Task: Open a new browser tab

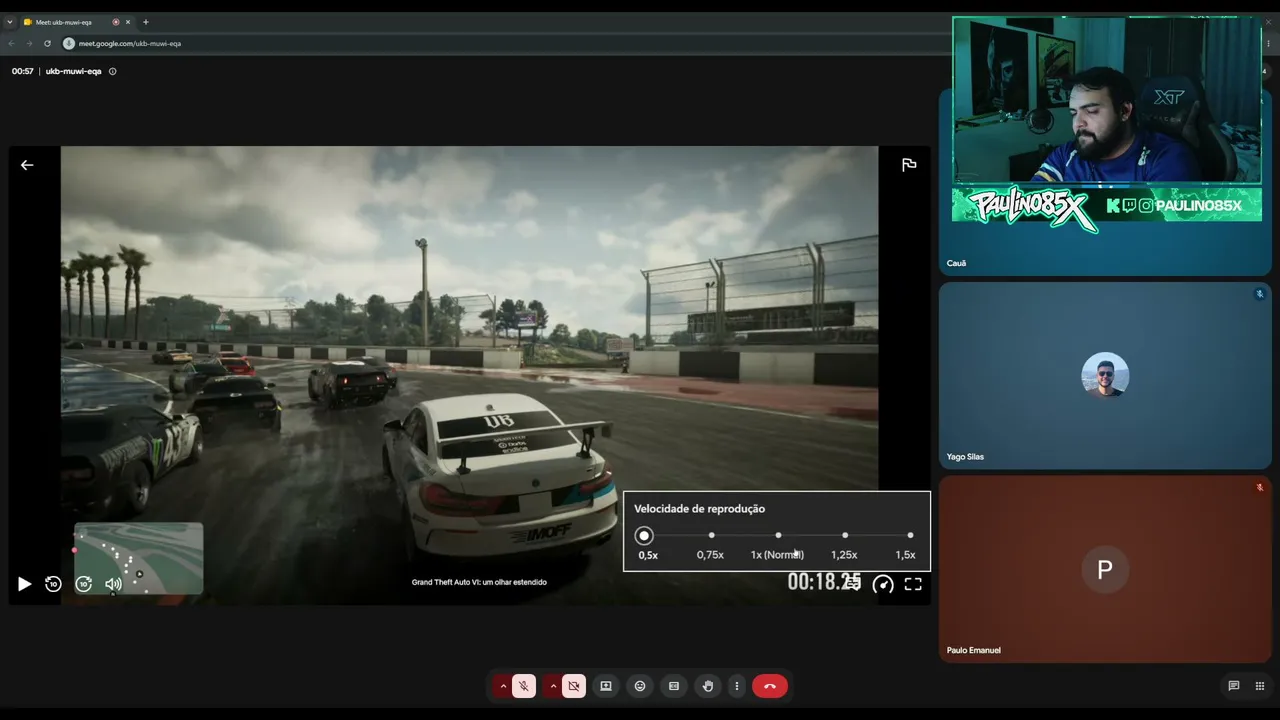Action: (146, 22)
